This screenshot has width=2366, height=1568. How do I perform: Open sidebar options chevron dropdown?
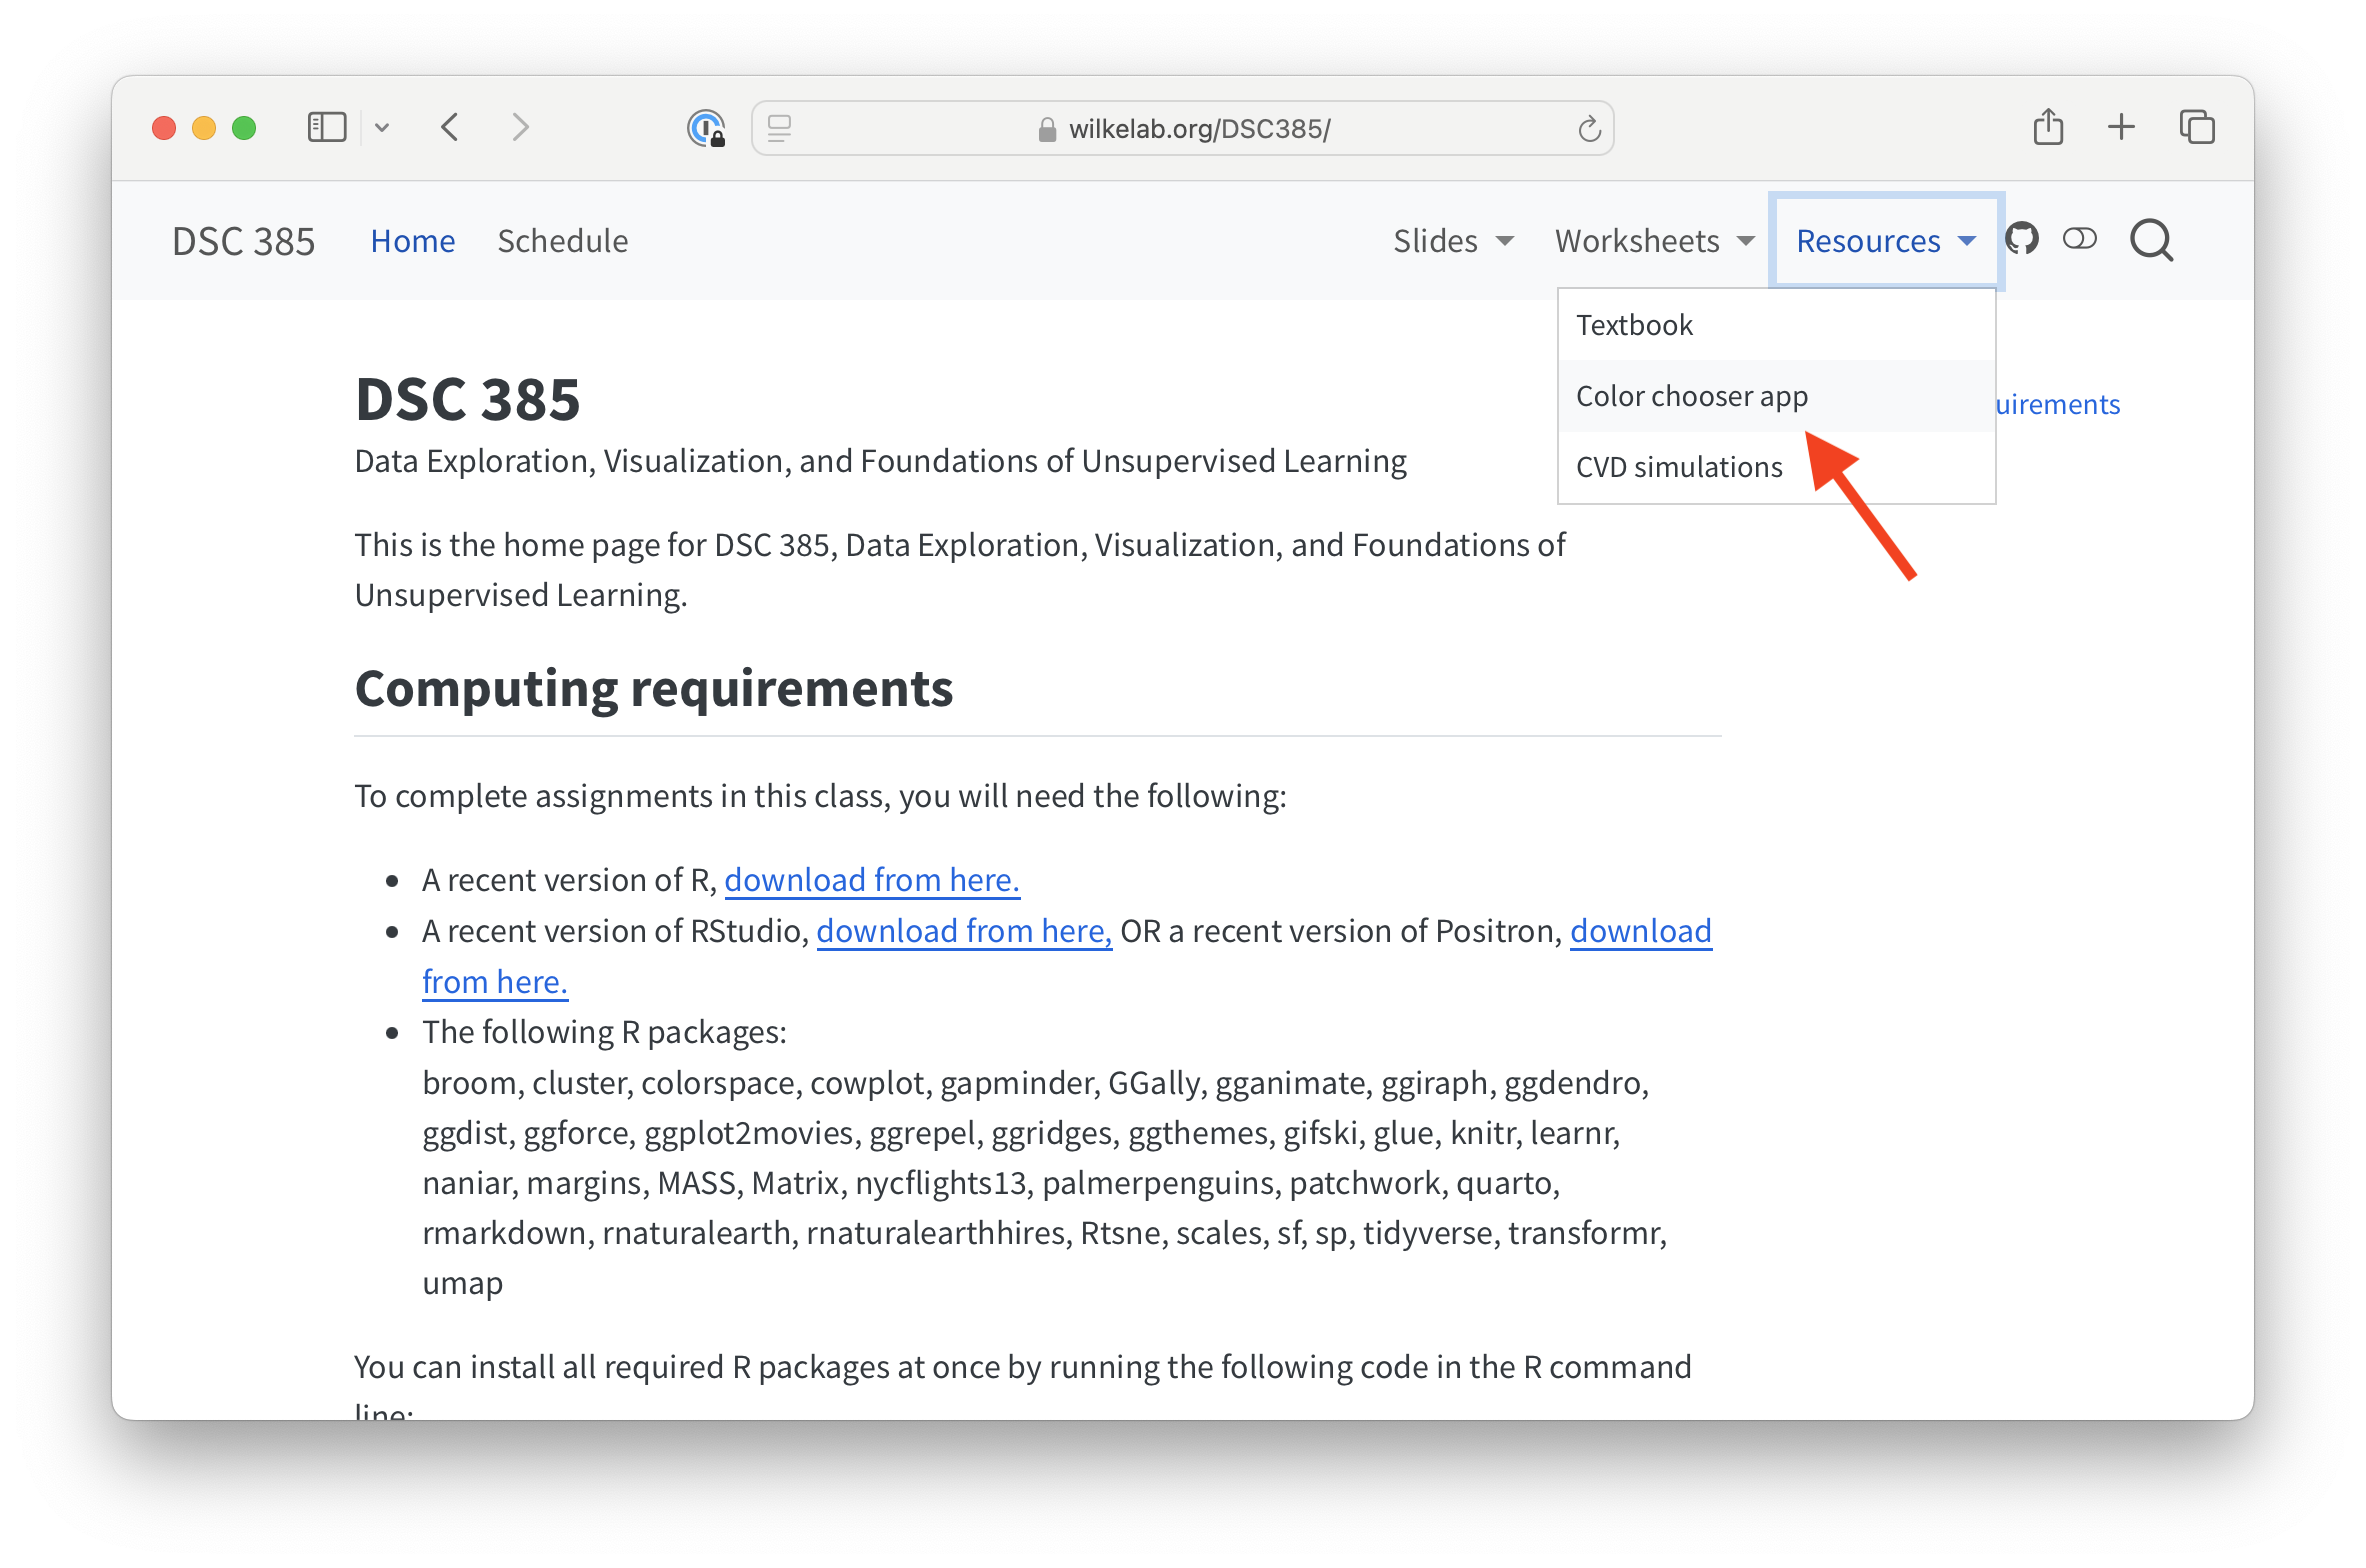pos(382,128)
